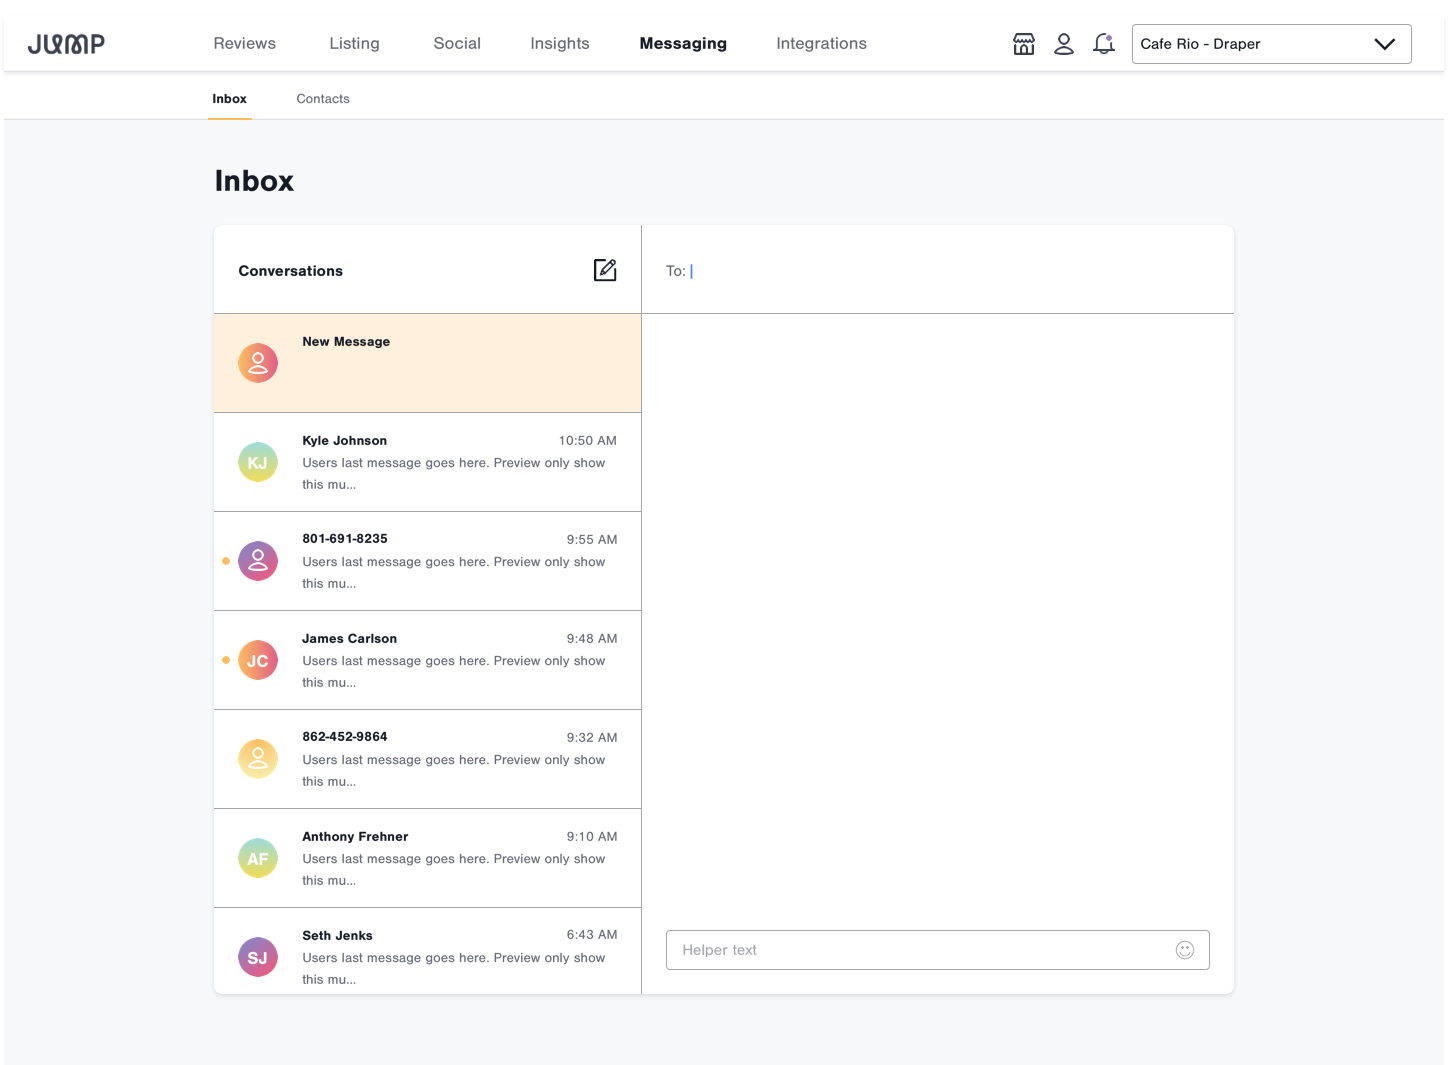Open Kyle Johnson conversation
The height and width of the screenshot is (1065, 1448).
(x=427, y=462)
